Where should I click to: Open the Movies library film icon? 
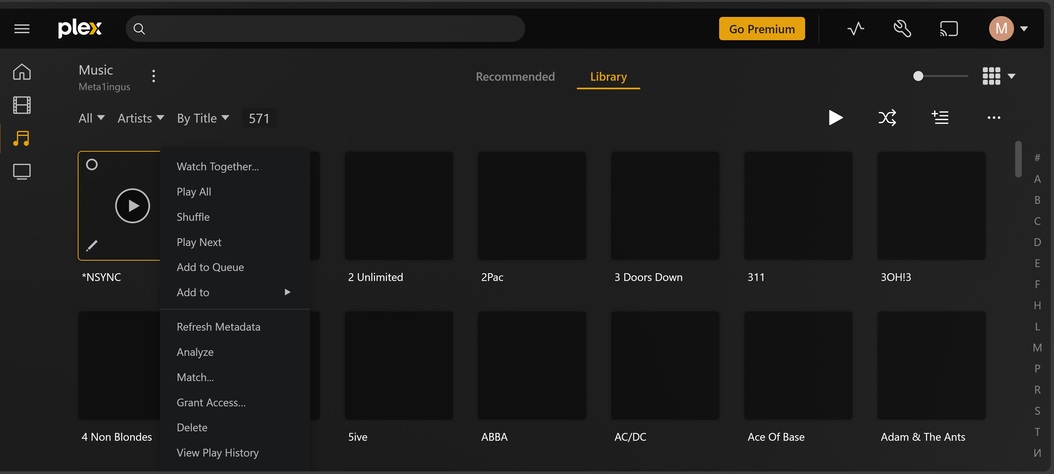click(x=22, y=105)
